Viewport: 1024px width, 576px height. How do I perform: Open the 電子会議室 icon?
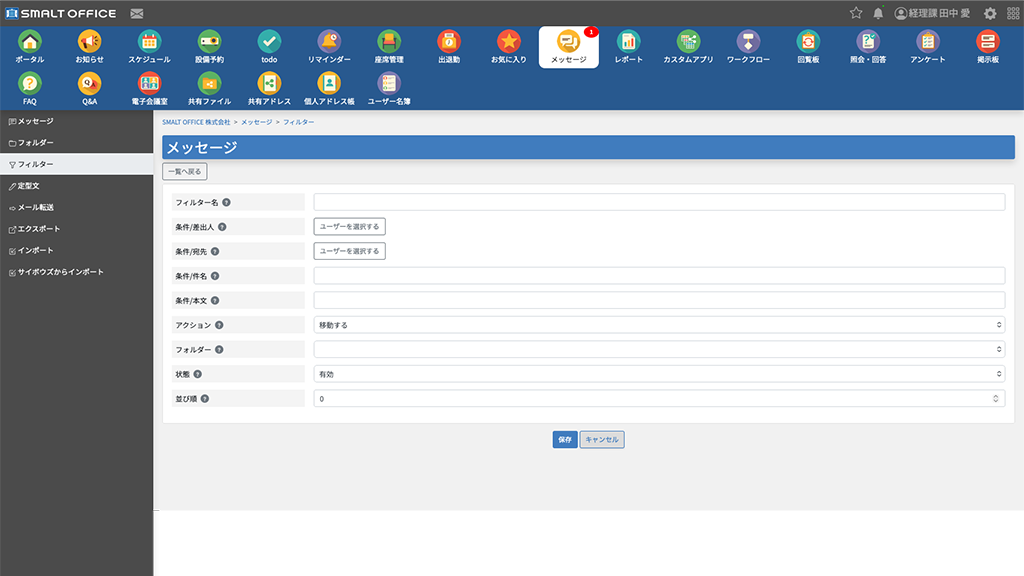[149, 84]
